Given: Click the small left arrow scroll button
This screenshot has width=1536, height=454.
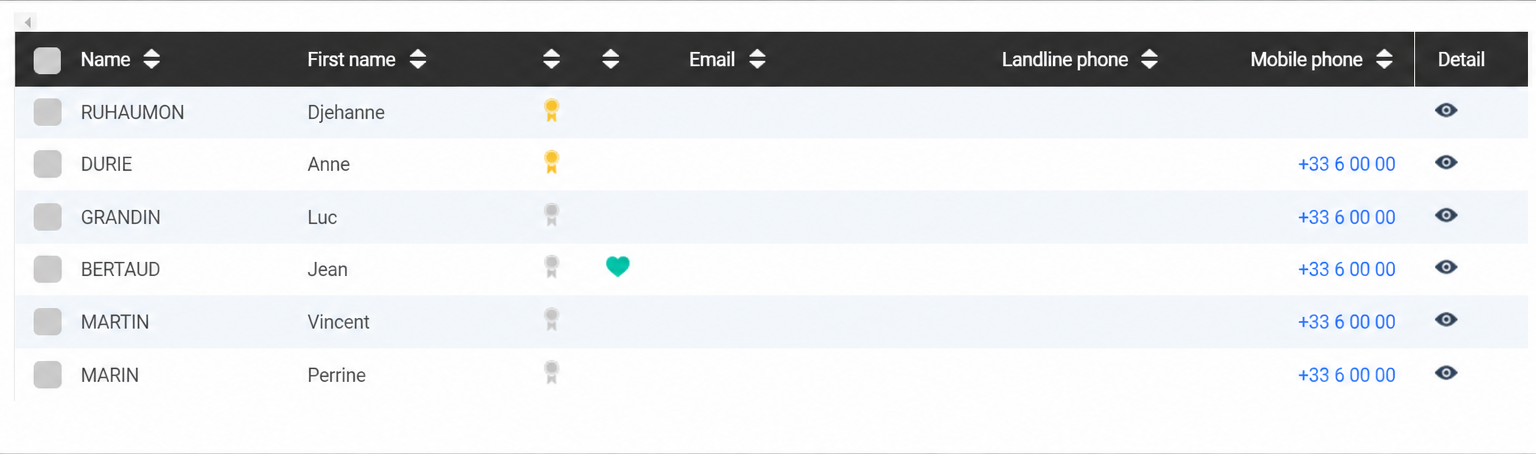Looking at the screenshot, I should 27,22.
